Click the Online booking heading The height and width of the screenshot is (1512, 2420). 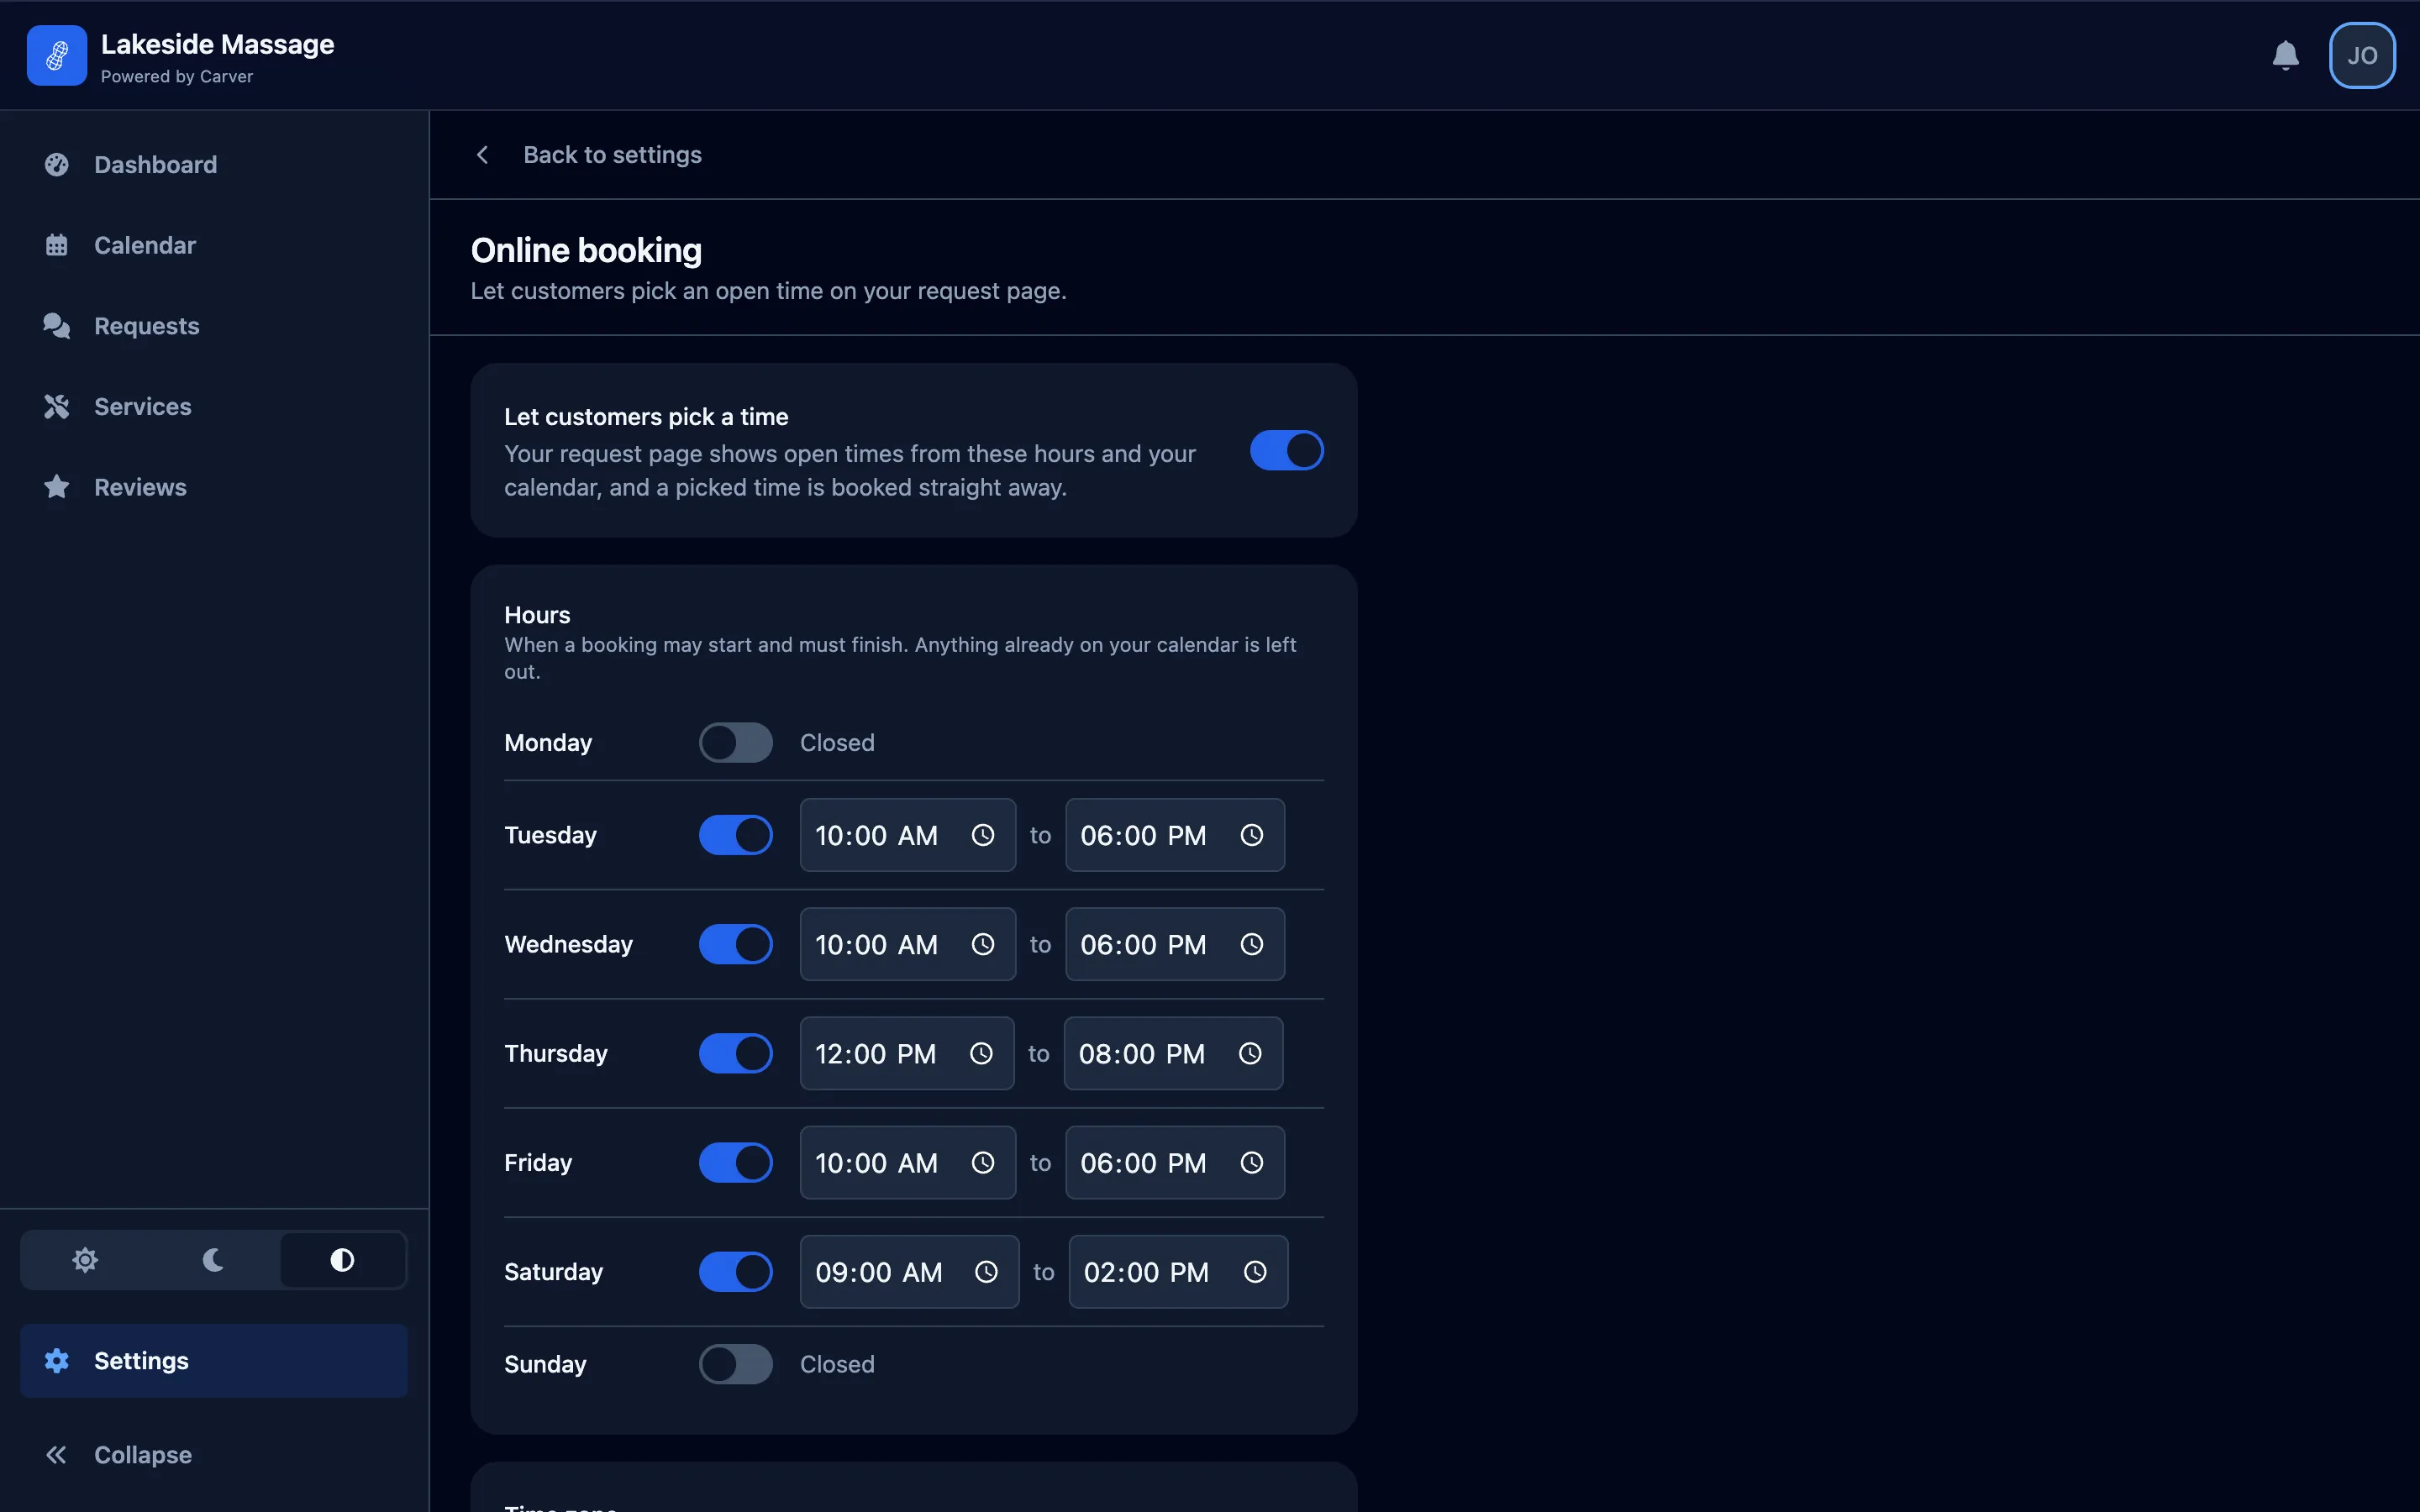586,250
